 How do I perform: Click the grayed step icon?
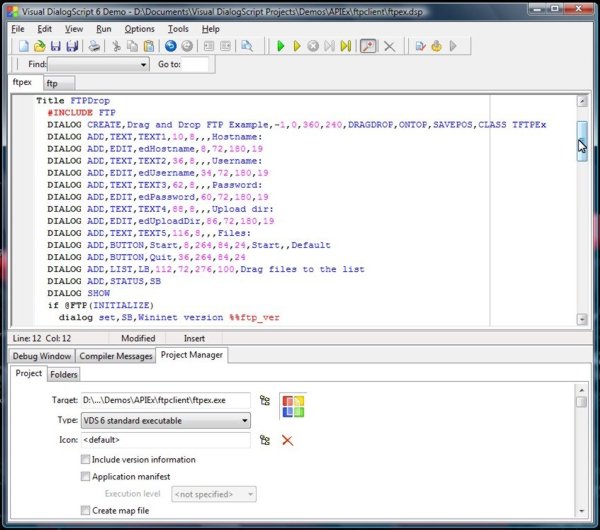coord(329,46)
